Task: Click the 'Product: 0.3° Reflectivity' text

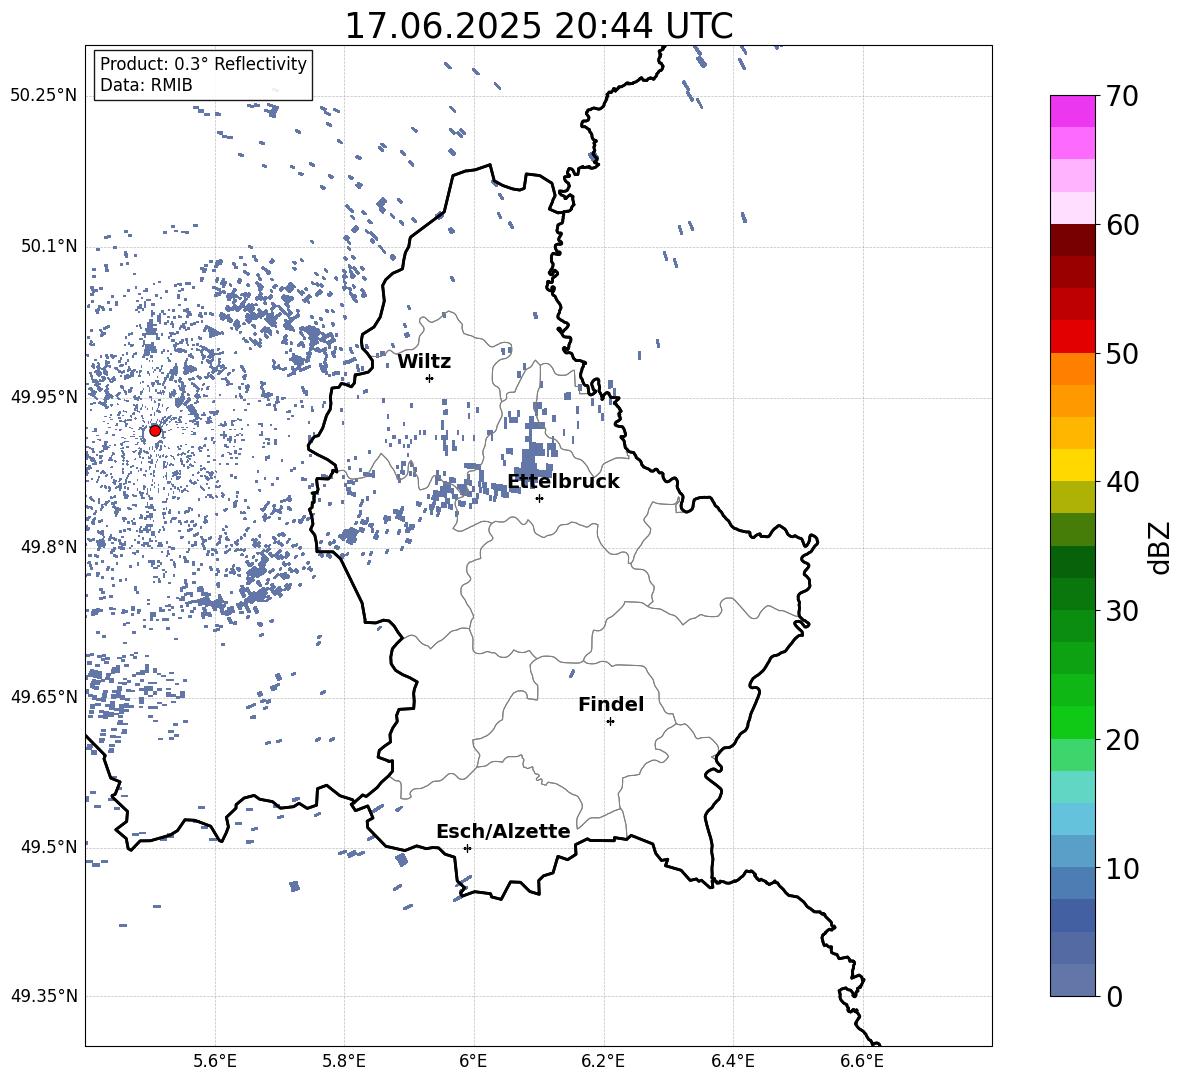Action: (203, 64)
